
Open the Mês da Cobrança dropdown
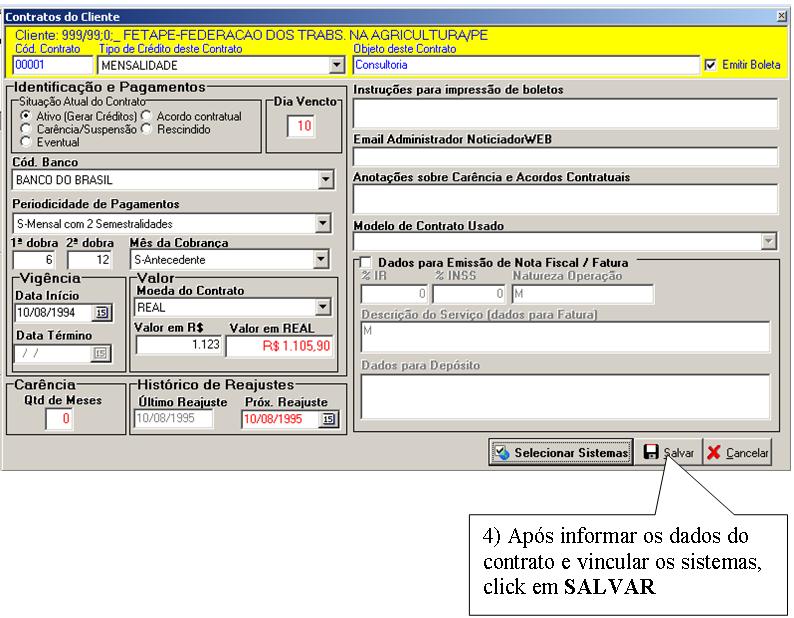pyautogui.click(x=320, y=260)
